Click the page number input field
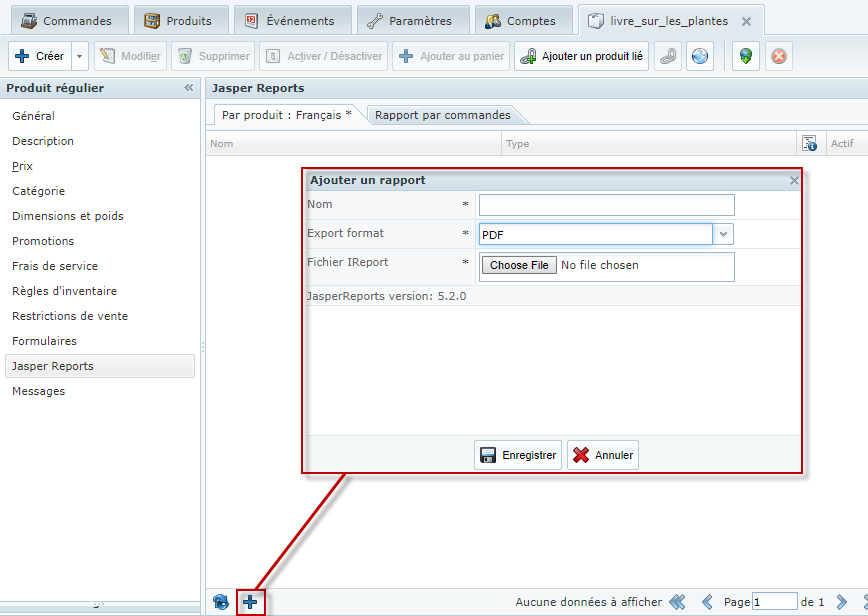Image resolution: width=868 pixels, height=616 pixels. (774, 602)
